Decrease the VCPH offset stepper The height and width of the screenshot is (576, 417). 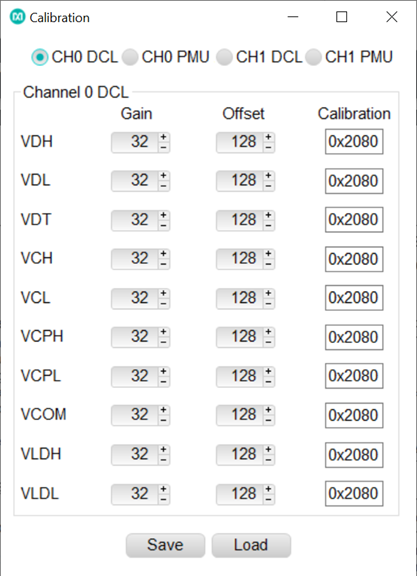(269, 342)
